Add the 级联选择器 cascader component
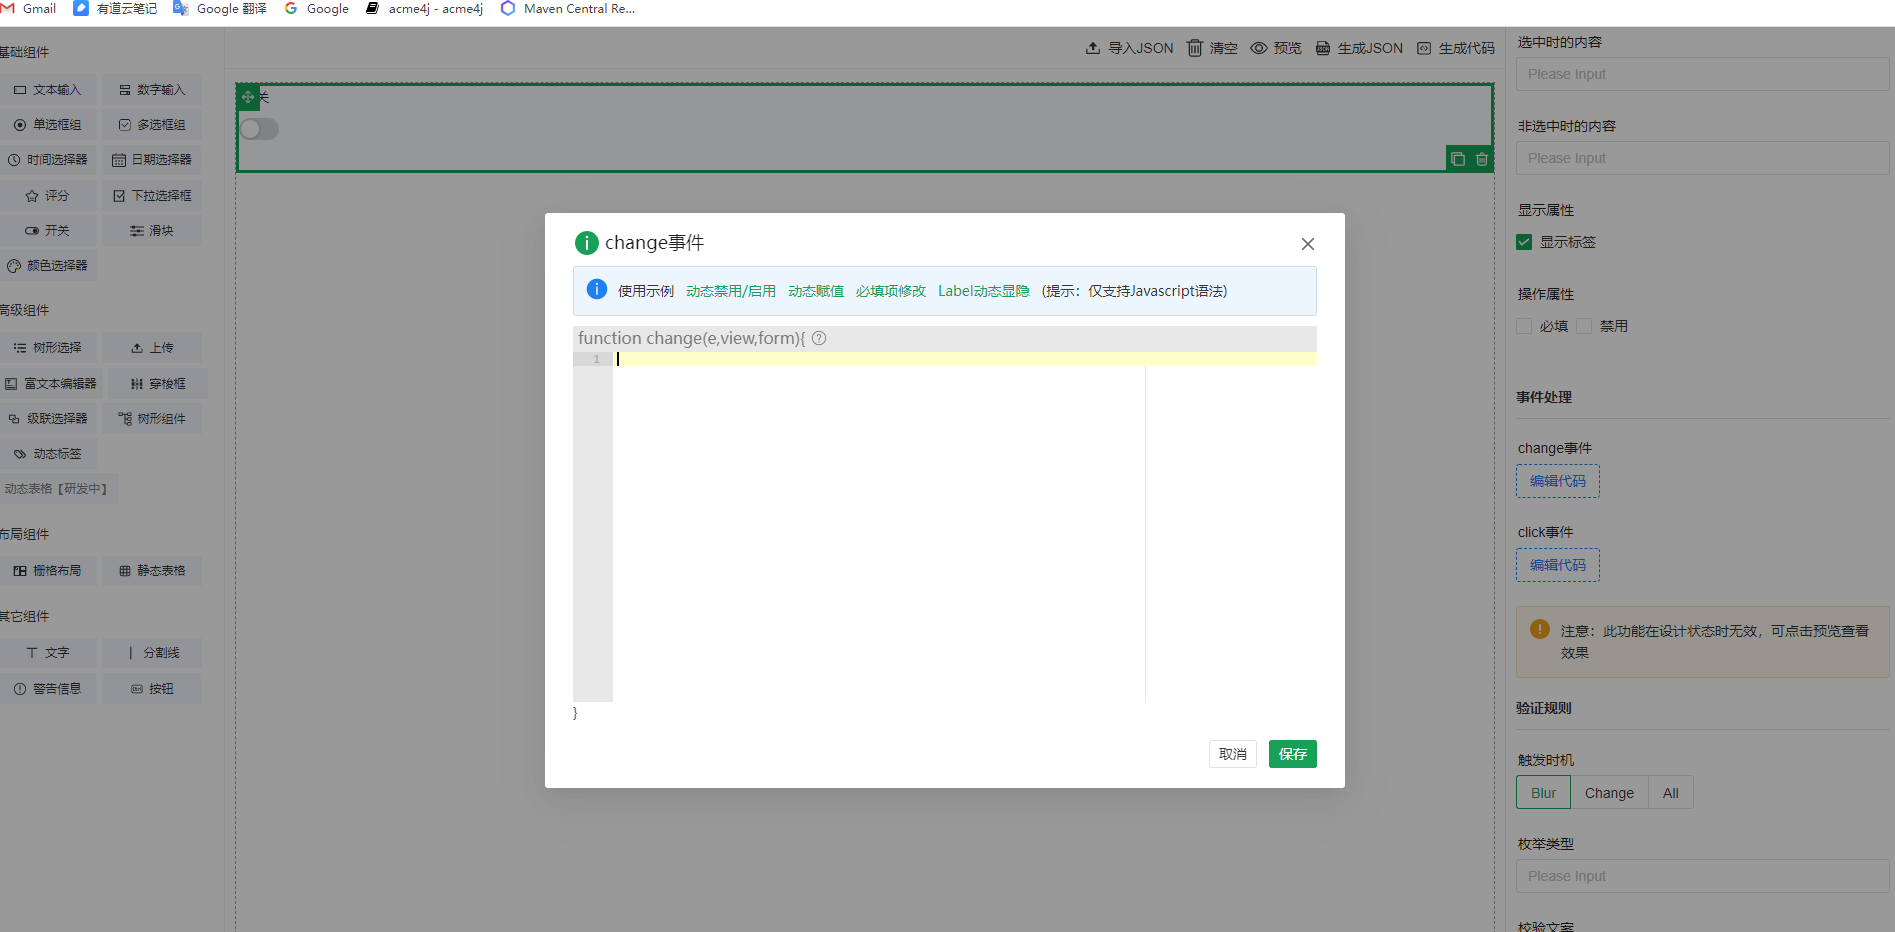 click(49, 418)
